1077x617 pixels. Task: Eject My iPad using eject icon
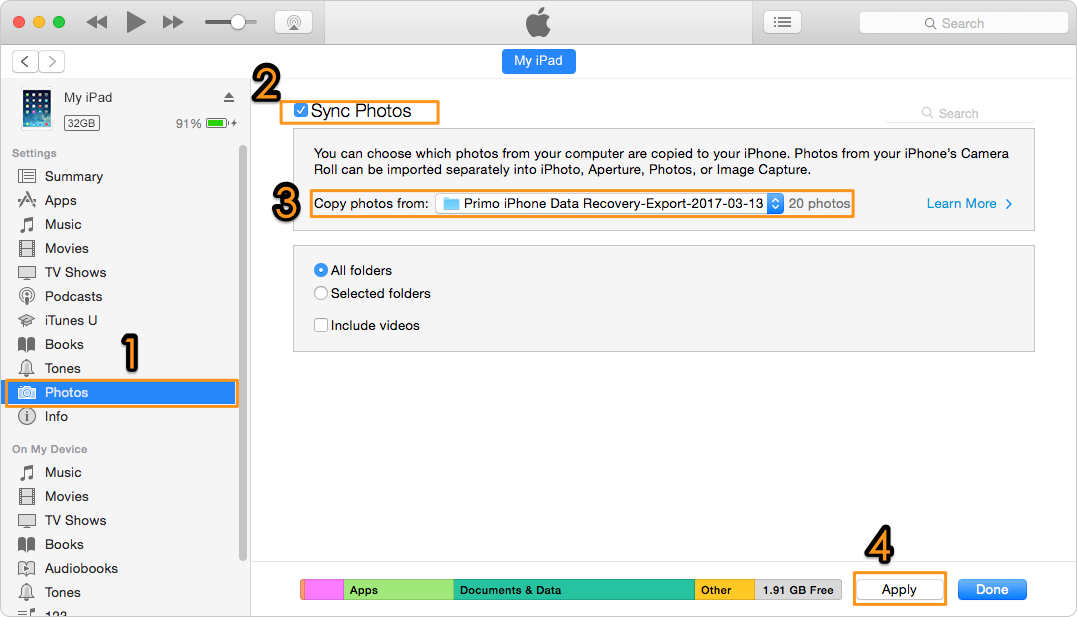pyautogui.click(x=229, y=98)
